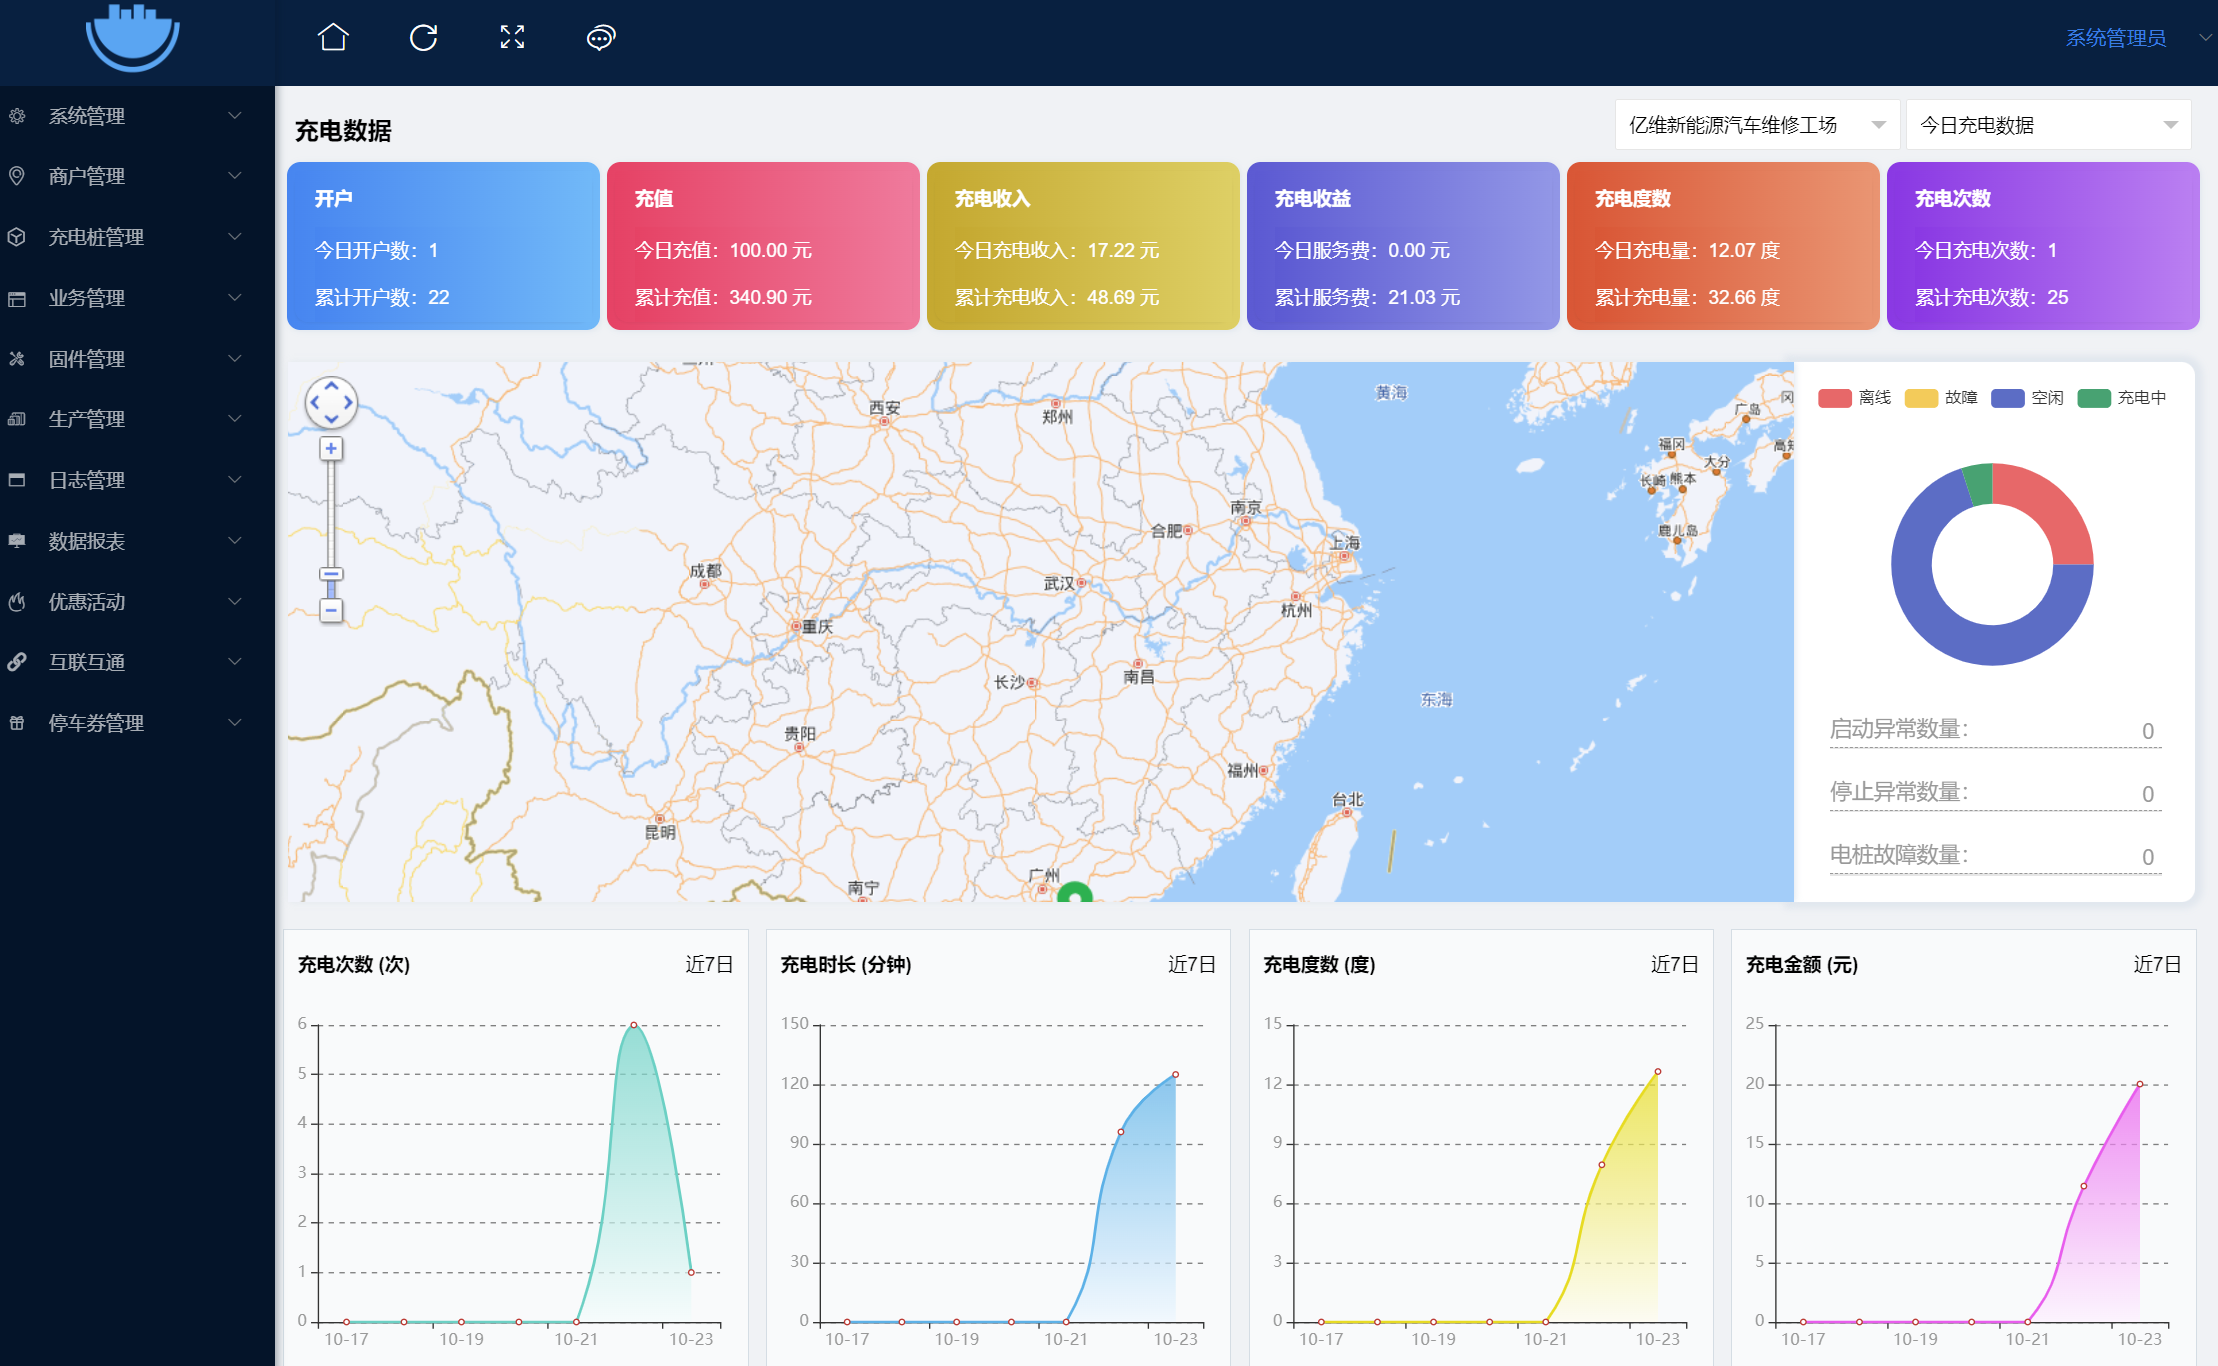
Task: Click the 充电收入 summary card
Action: click(x=1082, y=246)
